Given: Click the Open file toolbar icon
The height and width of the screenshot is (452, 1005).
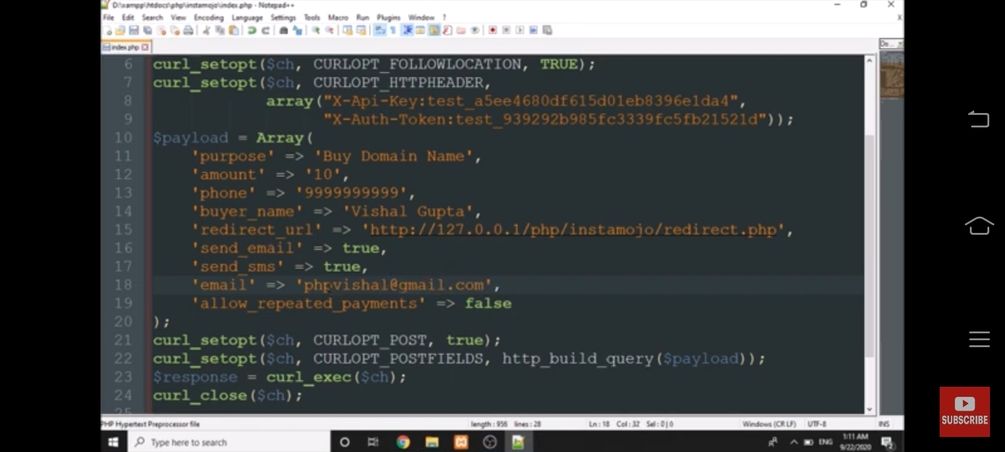Looking at the screenshot, I should (120, 30).
